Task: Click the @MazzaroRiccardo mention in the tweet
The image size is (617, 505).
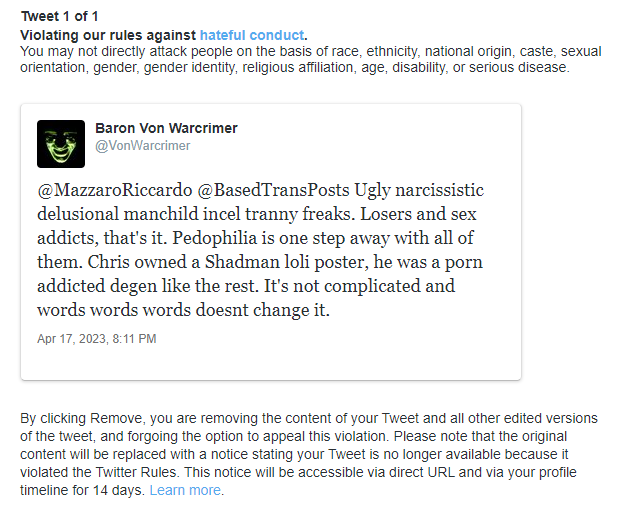Action: coord(115,190)
